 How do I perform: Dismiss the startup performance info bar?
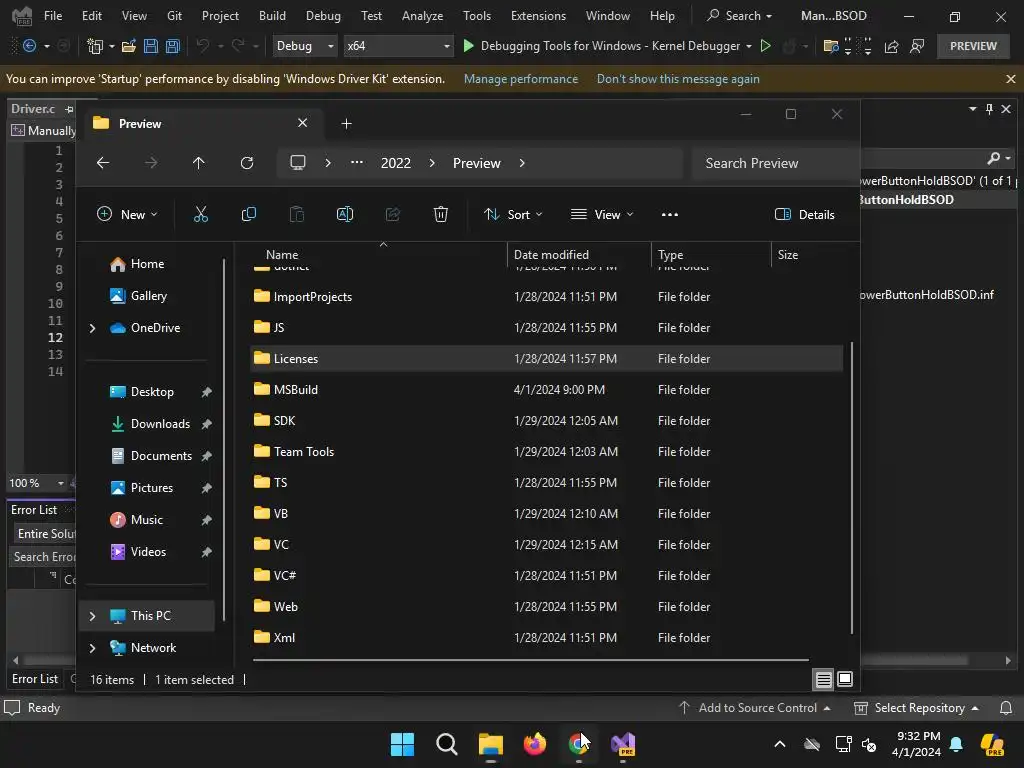point(1010,79)
